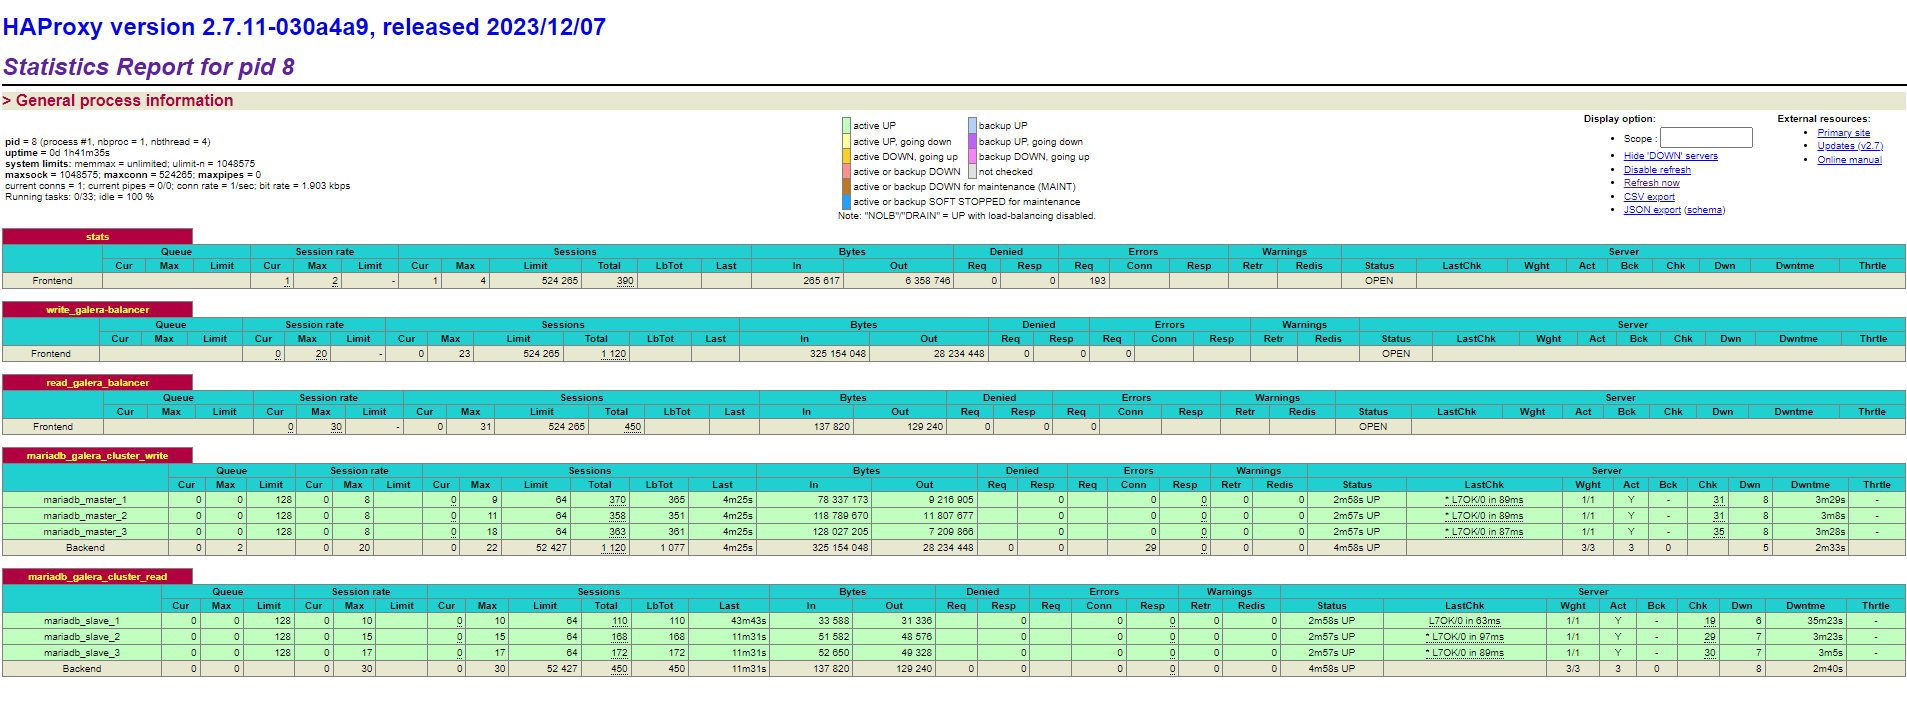Click the brown maintenance (MAINT) legend swatch
The height and width of the screenshot is (723, 1907).
point(846,186)
